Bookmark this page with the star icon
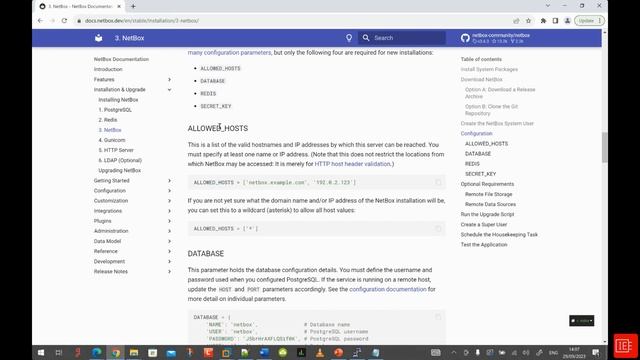Viewport: 640px width, 360px height. click(x=528, y=21)
